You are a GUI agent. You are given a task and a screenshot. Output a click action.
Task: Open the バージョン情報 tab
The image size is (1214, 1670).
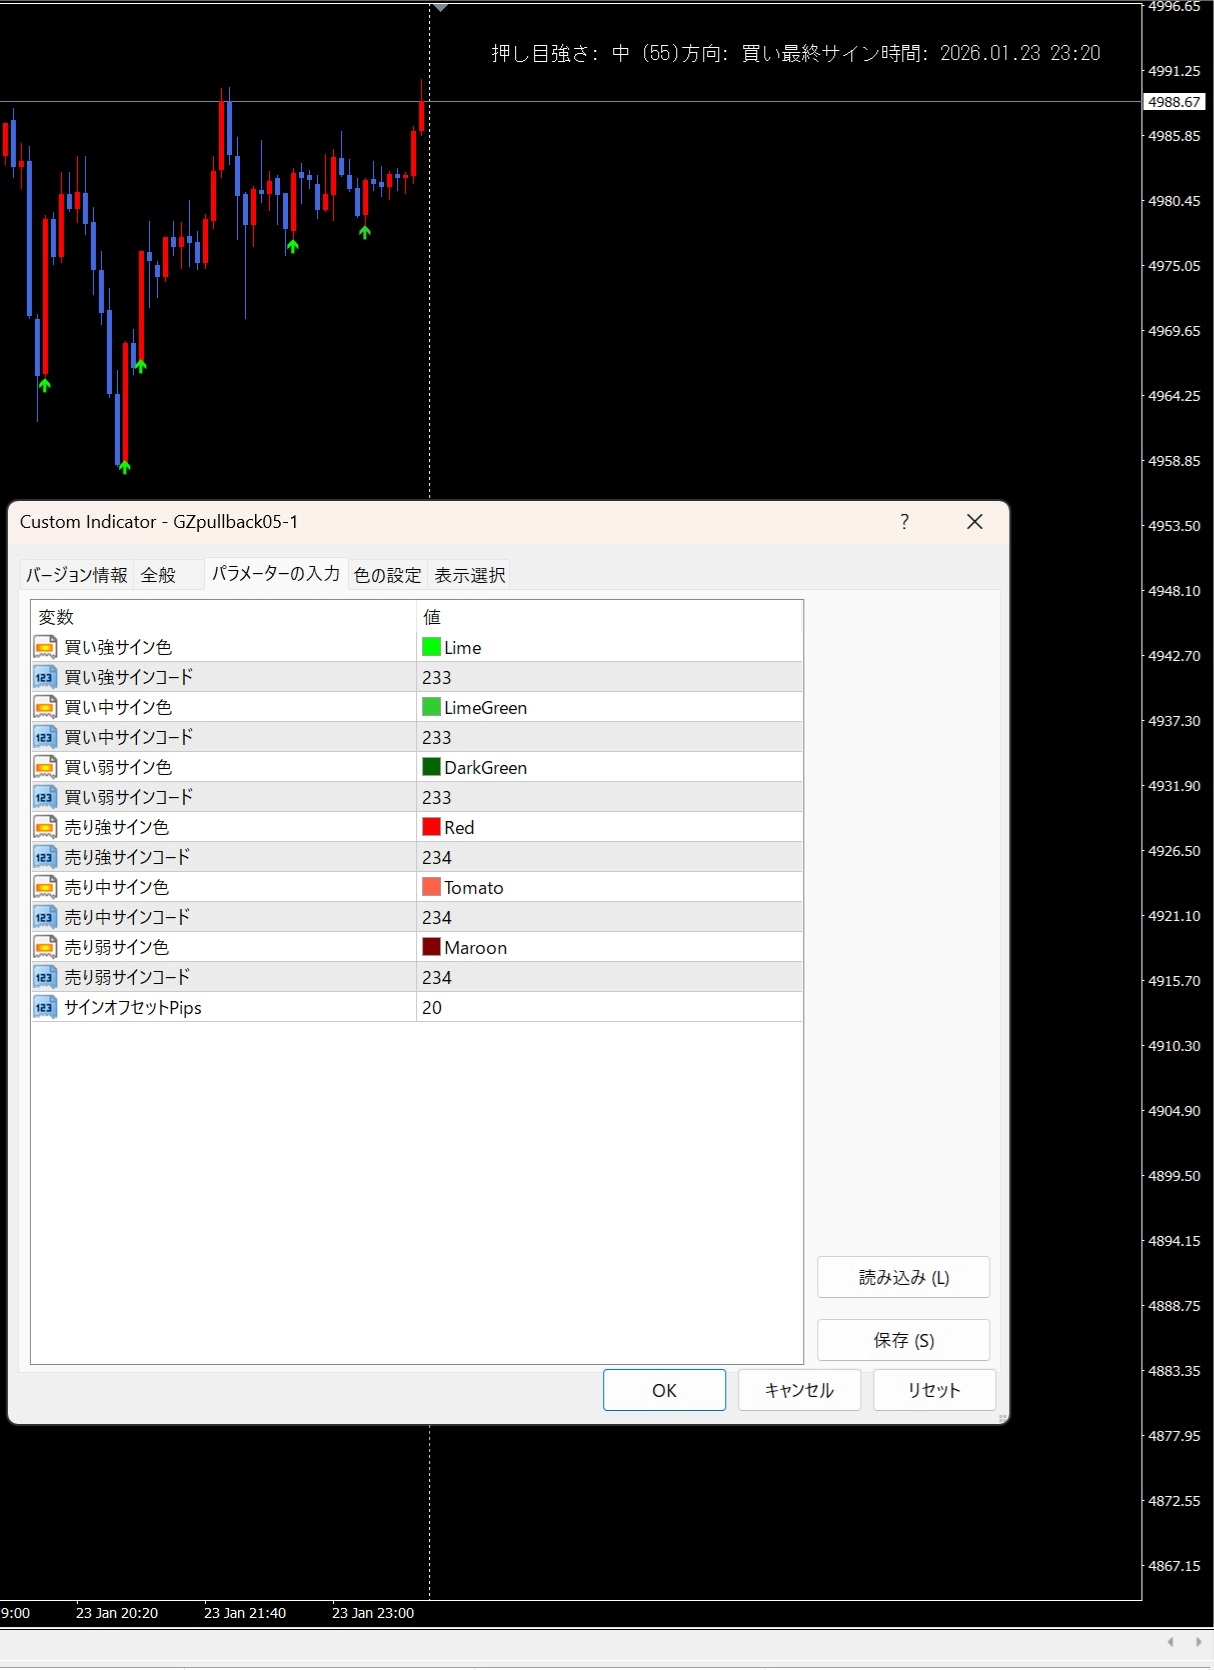click(77, 575)
